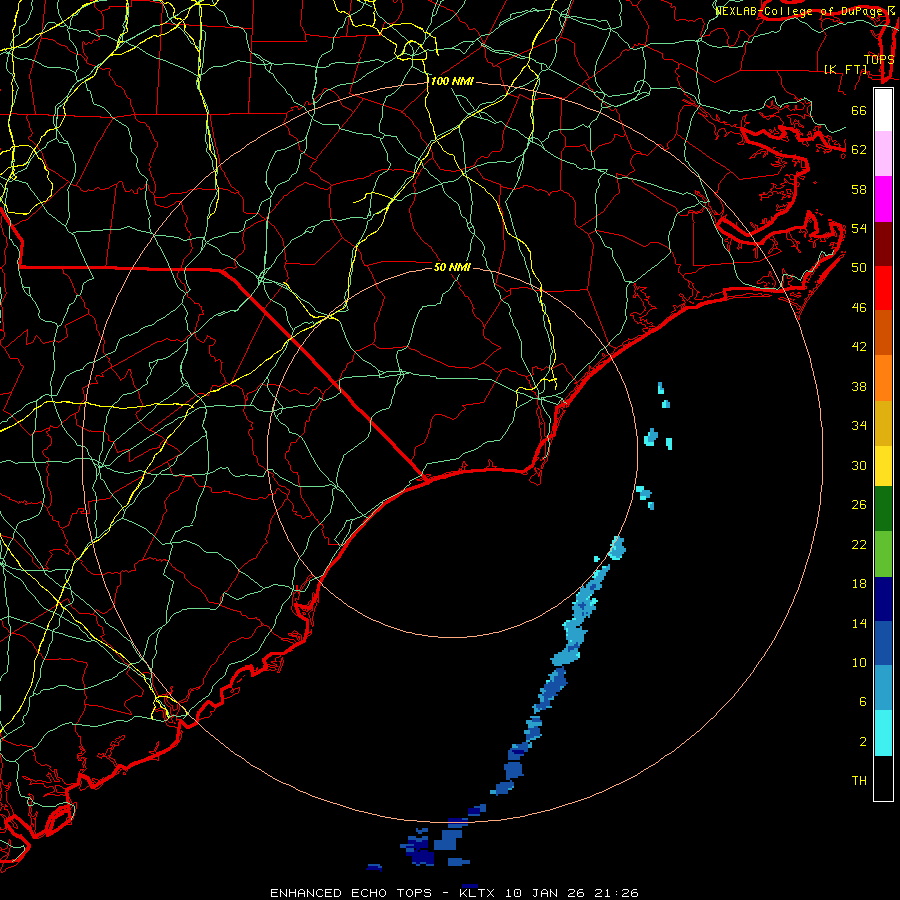The height and width of the screenshot is (900, 900).
Task: Pick the dark orange 46 kft swatch
Action: 883,333
